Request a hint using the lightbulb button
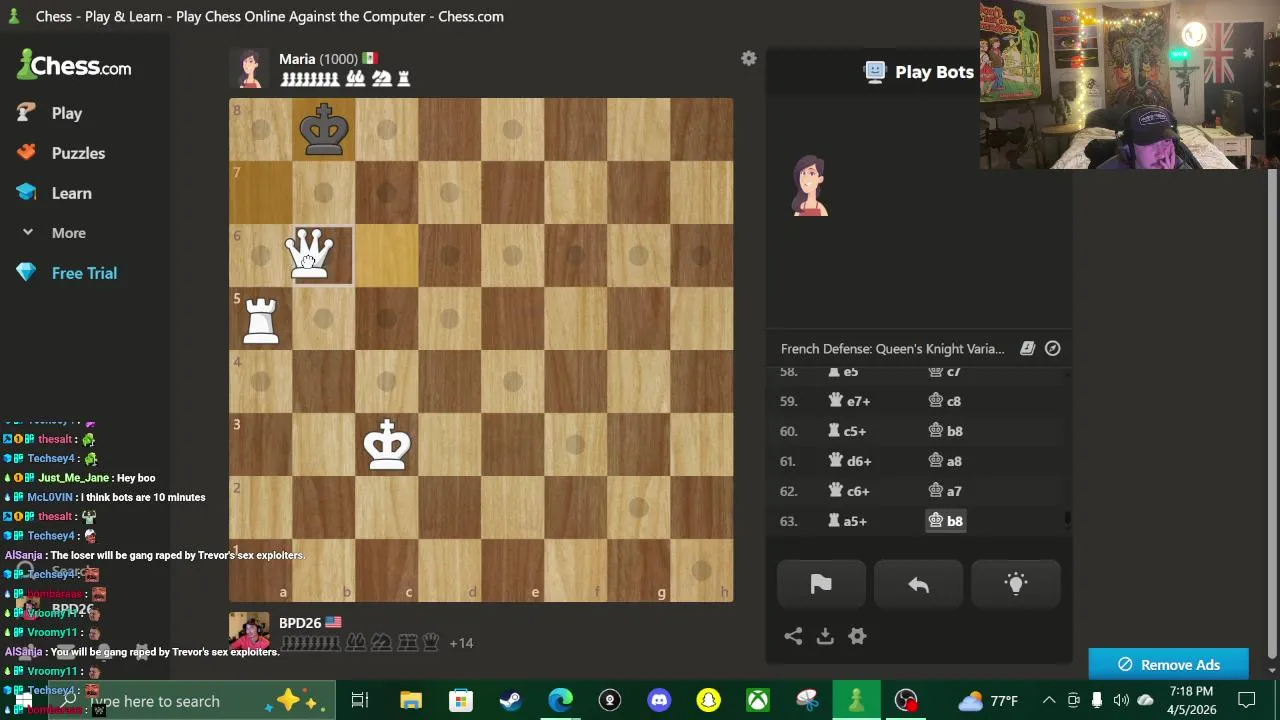 point(1016,585)
